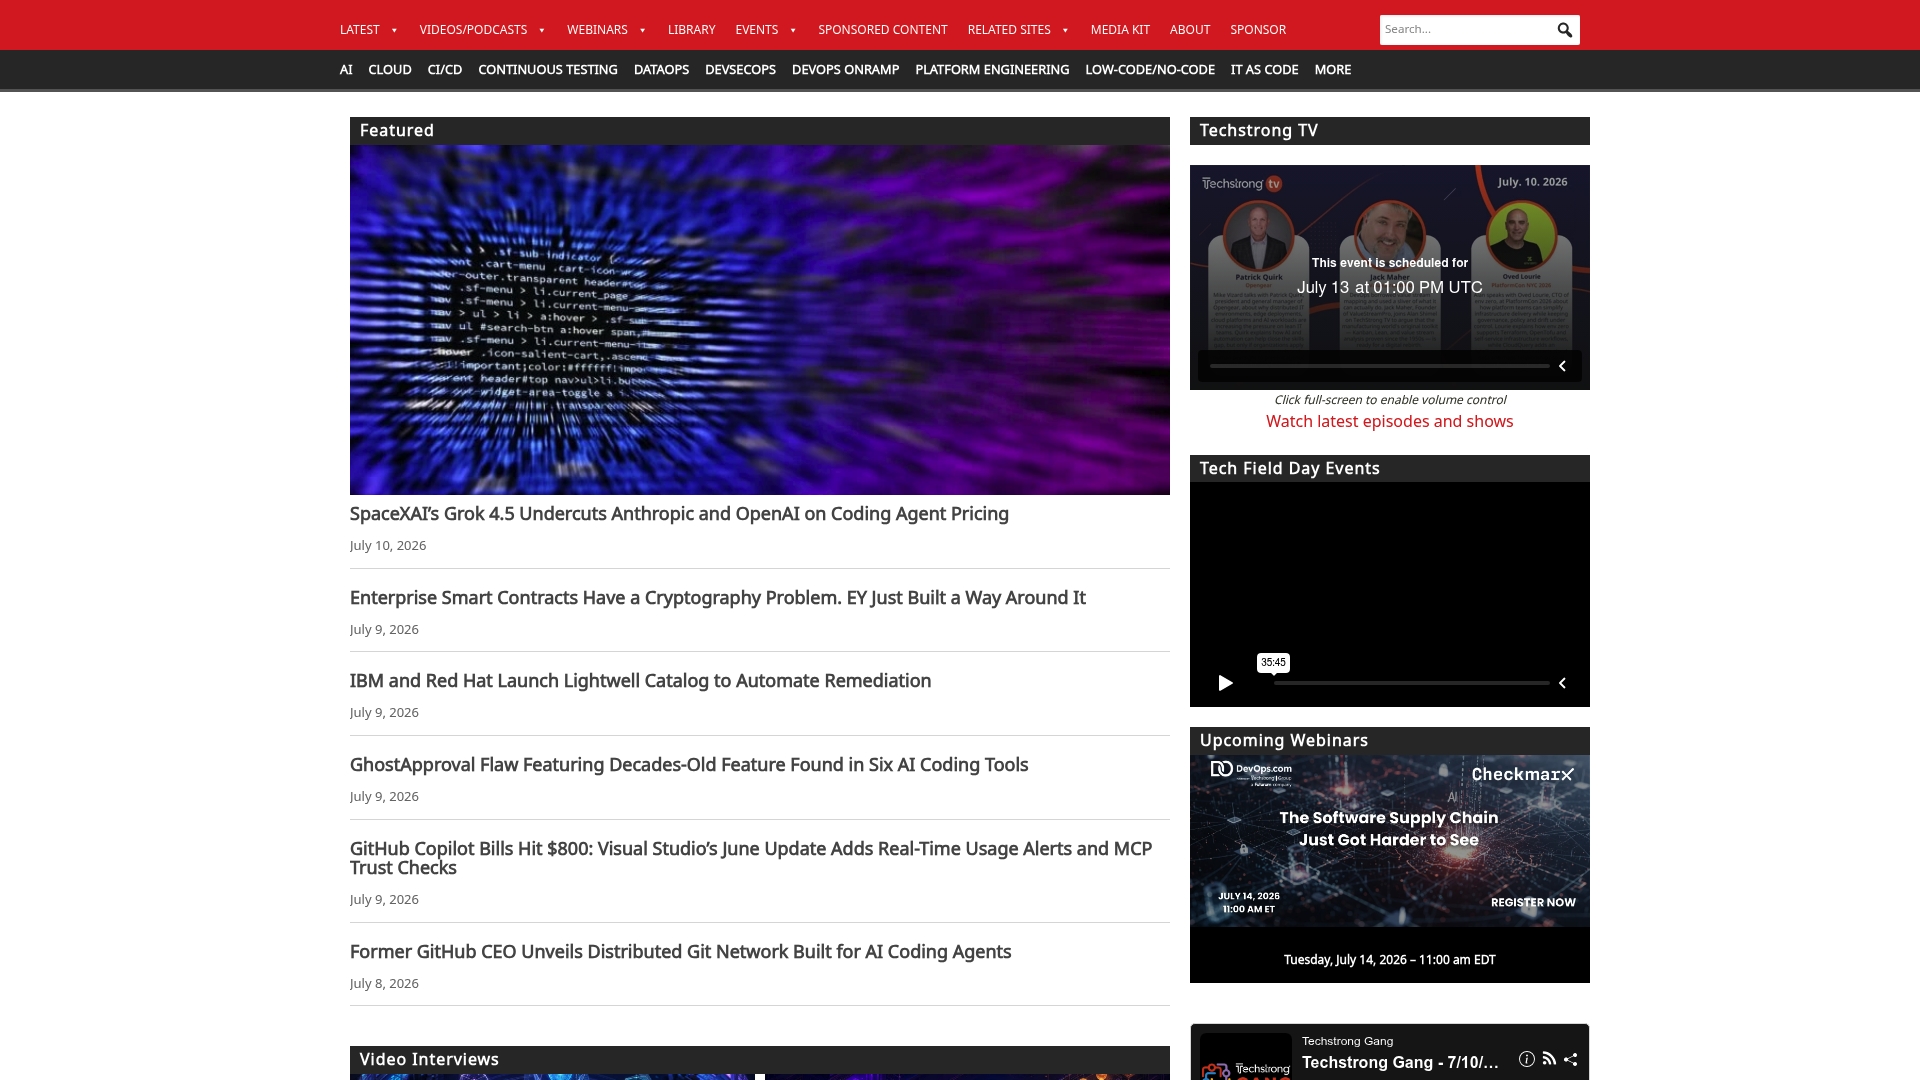Screen dimensions: 1920x1080
Task: Click the July 8, 2026 article date
Action: click(x=384, y=984)
